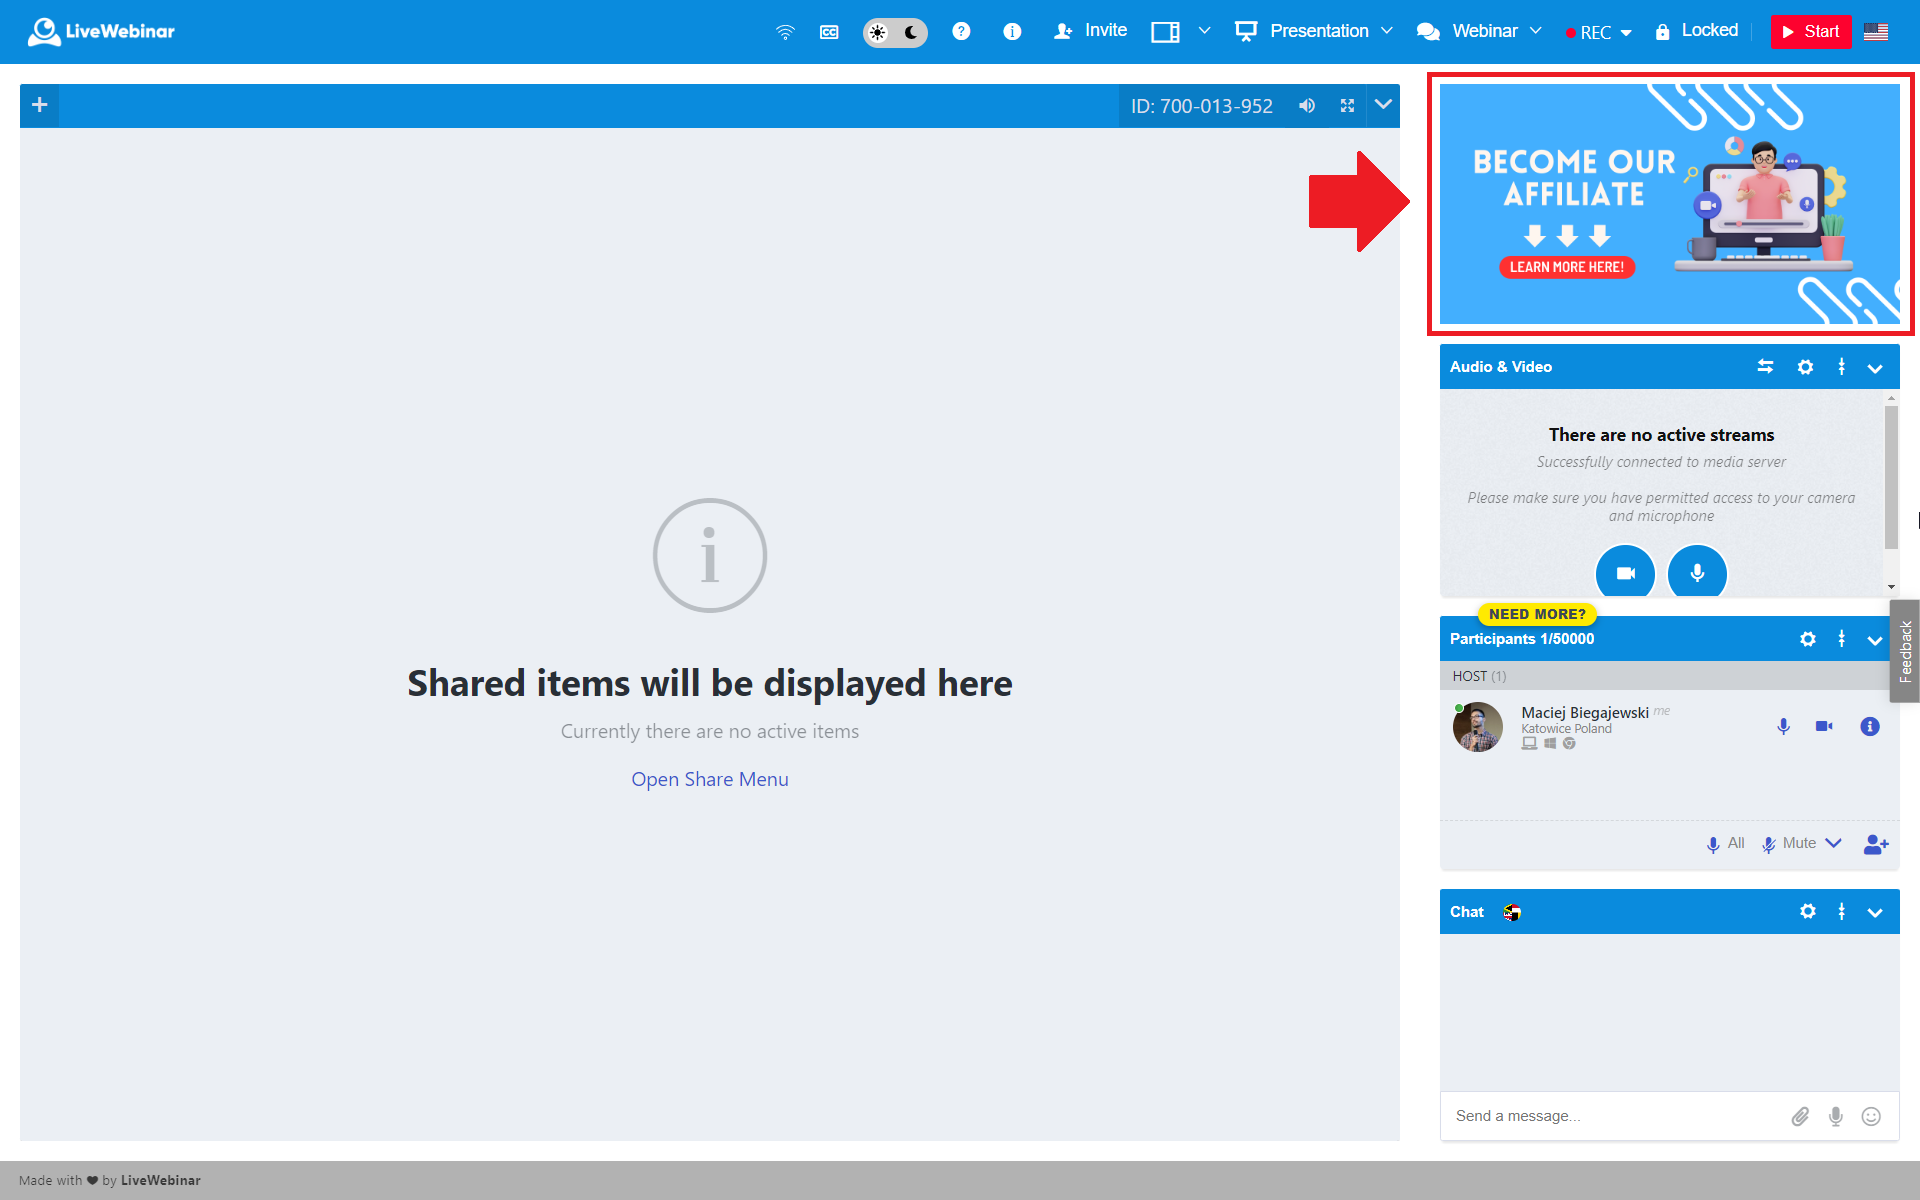Click the red Start button

(1811, 32)
